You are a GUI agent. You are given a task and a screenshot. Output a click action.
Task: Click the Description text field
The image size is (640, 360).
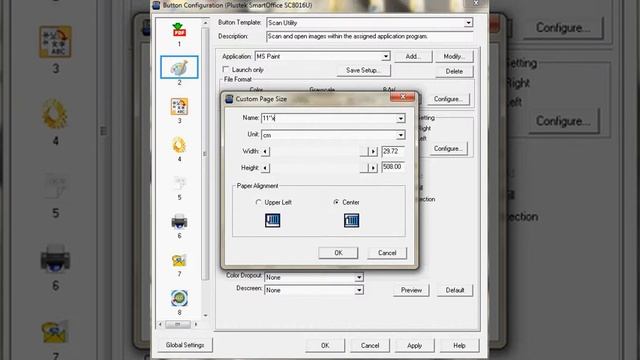point(370,36)
